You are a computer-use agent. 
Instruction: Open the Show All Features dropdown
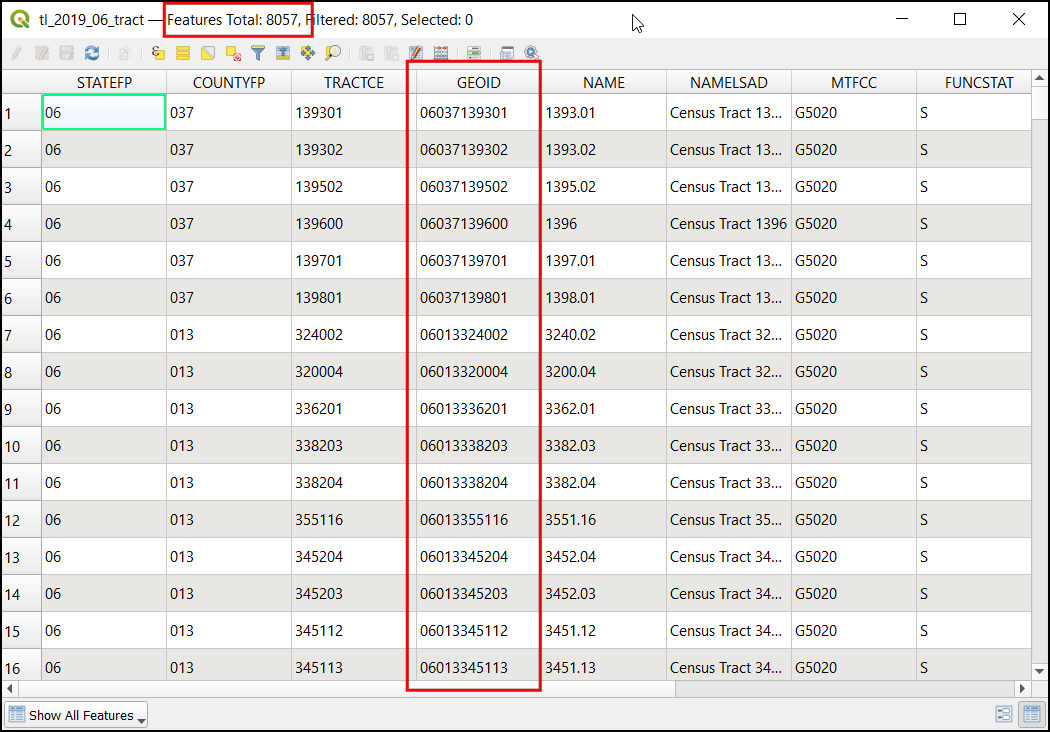(77, 715)
